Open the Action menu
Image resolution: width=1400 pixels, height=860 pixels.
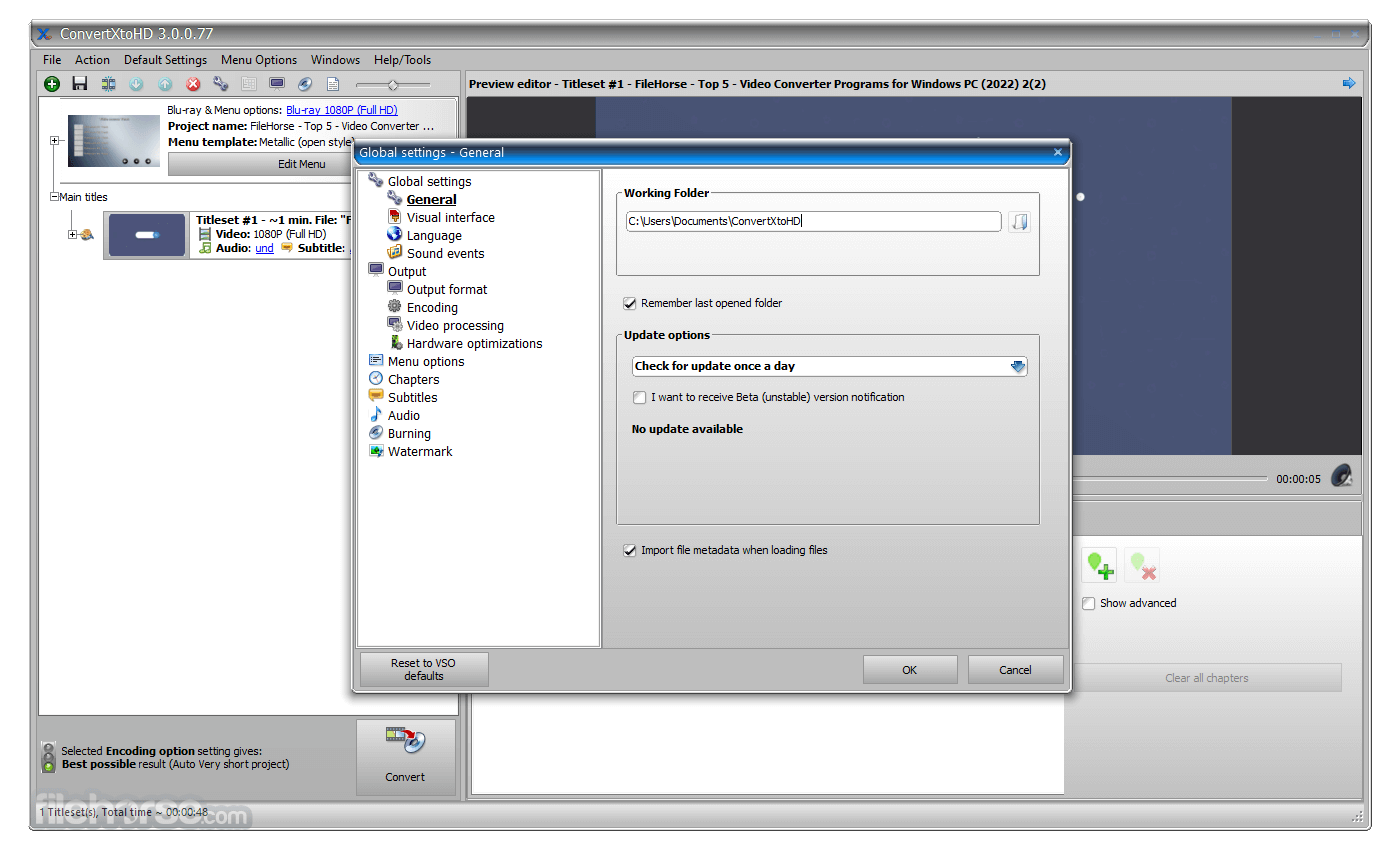coord(92,60)
